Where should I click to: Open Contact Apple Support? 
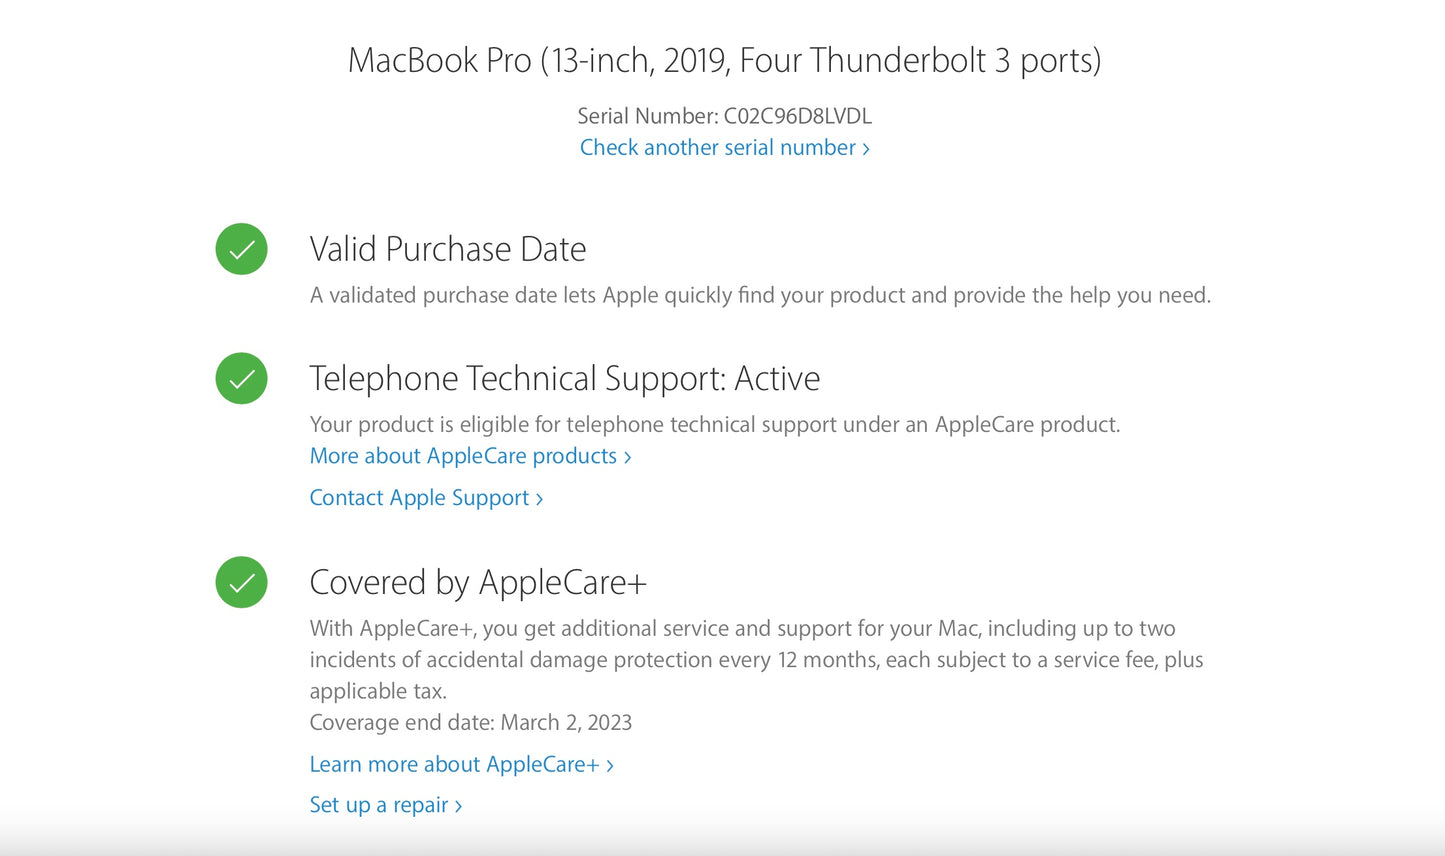pyautogui.click(x=418, y=498)
